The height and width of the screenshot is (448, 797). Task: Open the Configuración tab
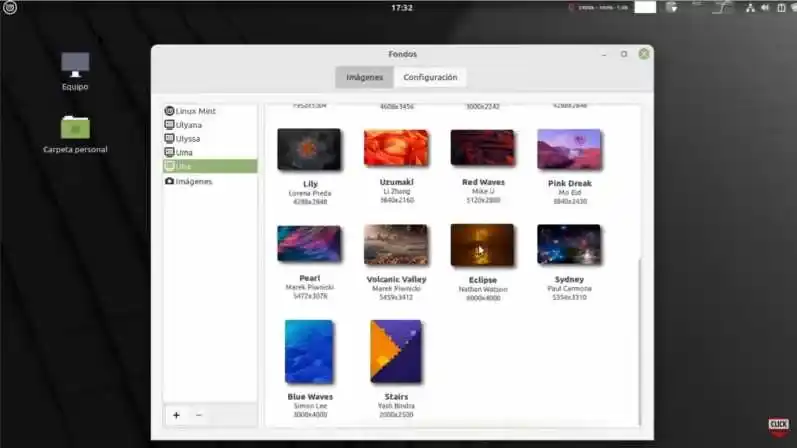pos(430,77)
